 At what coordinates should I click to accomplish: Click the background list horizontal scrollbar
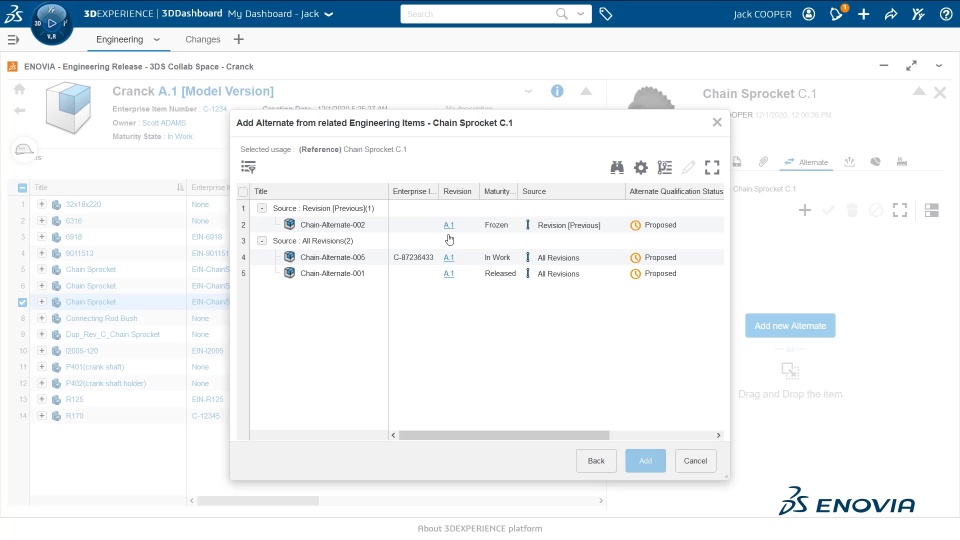258,501
